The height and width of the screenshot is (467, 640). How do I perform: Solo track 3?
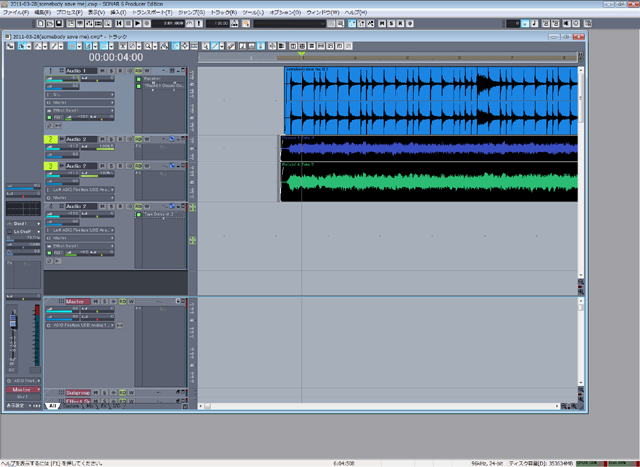pyautogui.click(x=111, y=166)
